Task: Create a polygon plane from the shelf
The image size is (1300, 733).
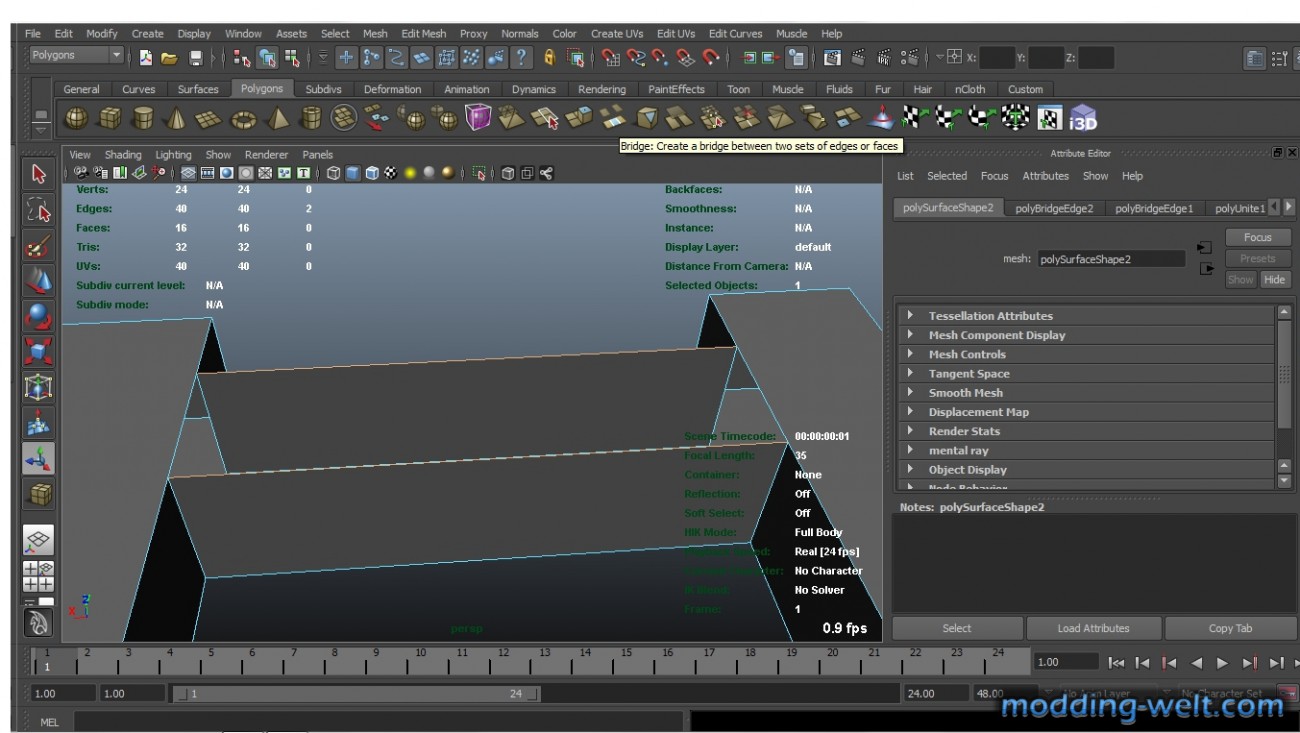Action: click(208, 119)
